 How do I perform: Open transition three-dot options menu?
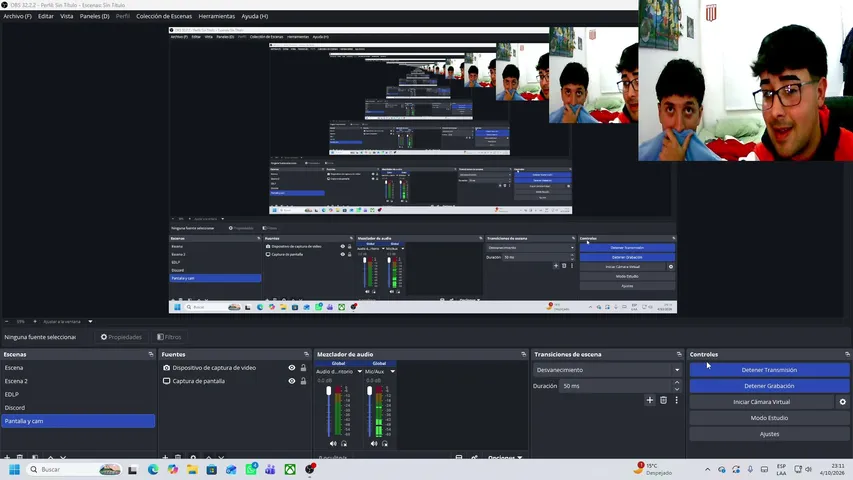pyautogui.click(x=676, y=400)
